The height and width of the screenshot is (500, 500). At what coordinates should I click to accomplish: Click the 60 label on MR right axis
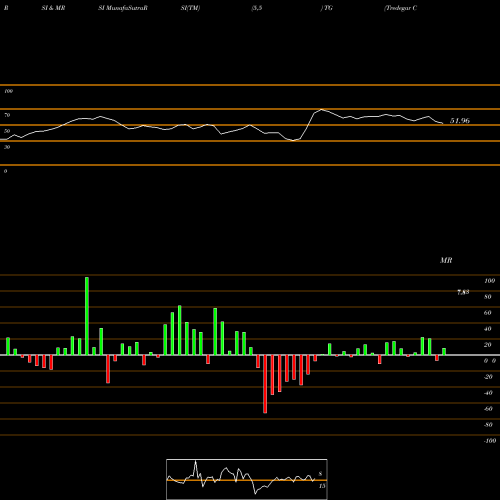(488, 313)
